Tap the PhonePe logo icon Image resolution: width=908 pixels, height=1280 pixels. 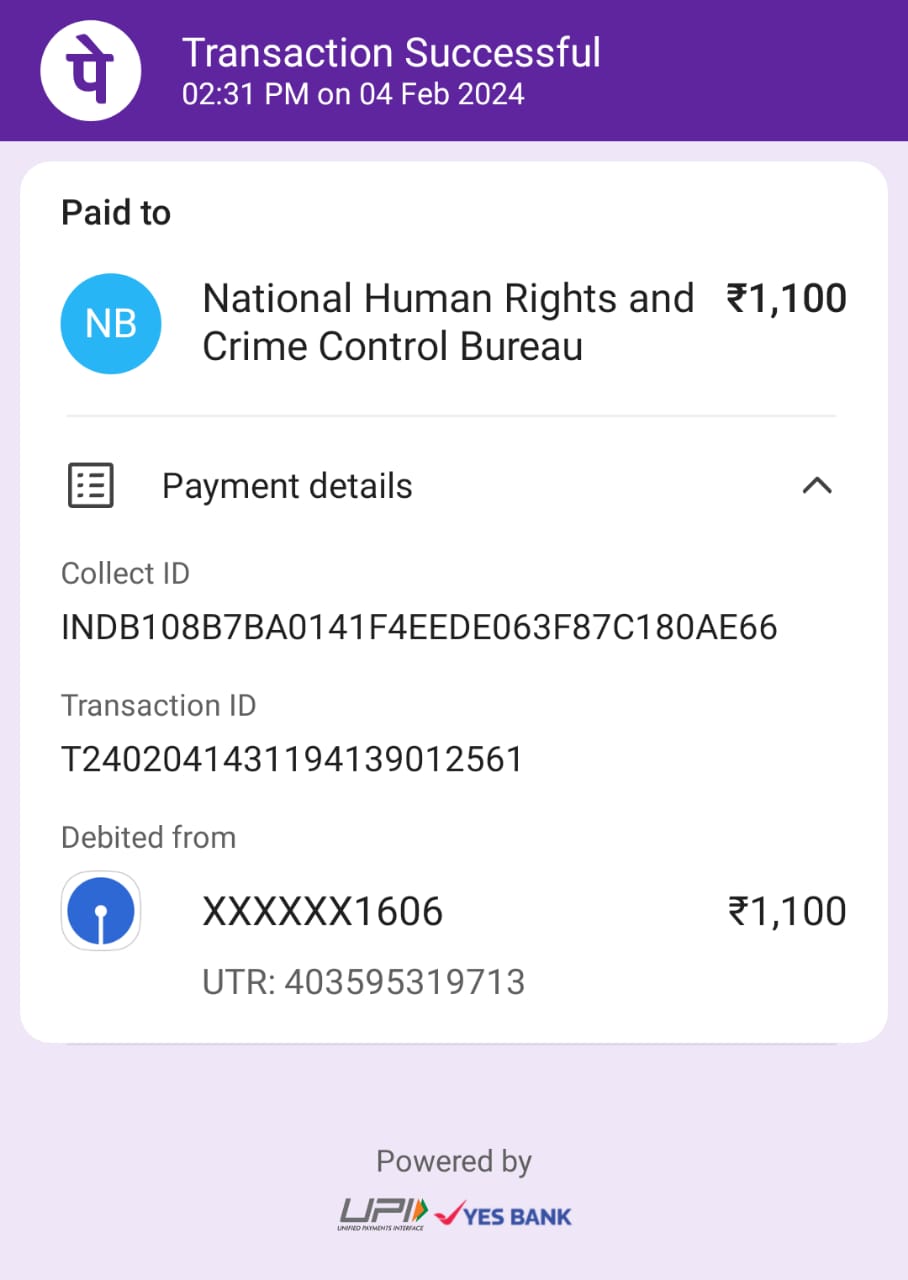click(x=90, y=71)
